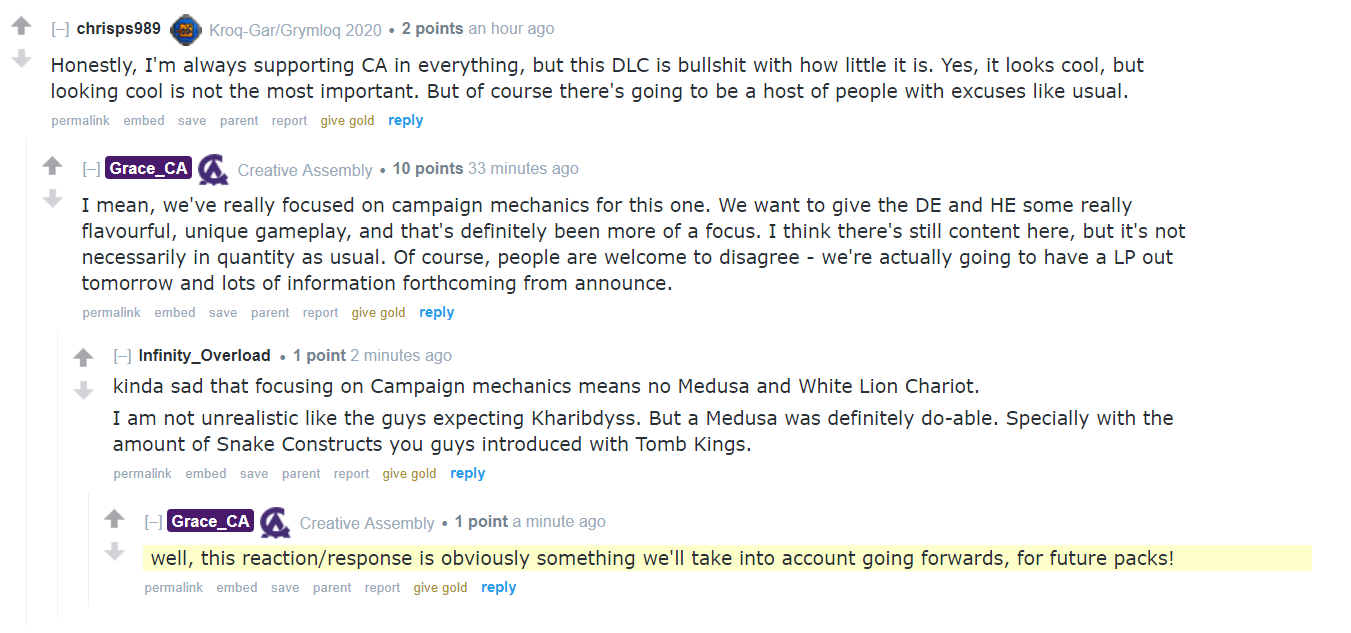The height and width of the screenshot is (633, 1351).
Task: Upvote Infinity_Overload's comment
Action: (x=84, y=357)
